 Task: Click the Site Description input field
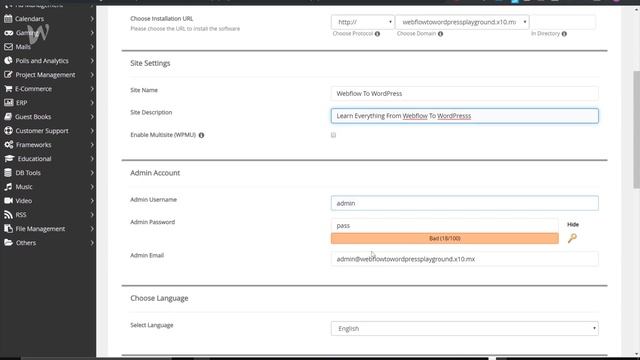click(x=464, y=116)
